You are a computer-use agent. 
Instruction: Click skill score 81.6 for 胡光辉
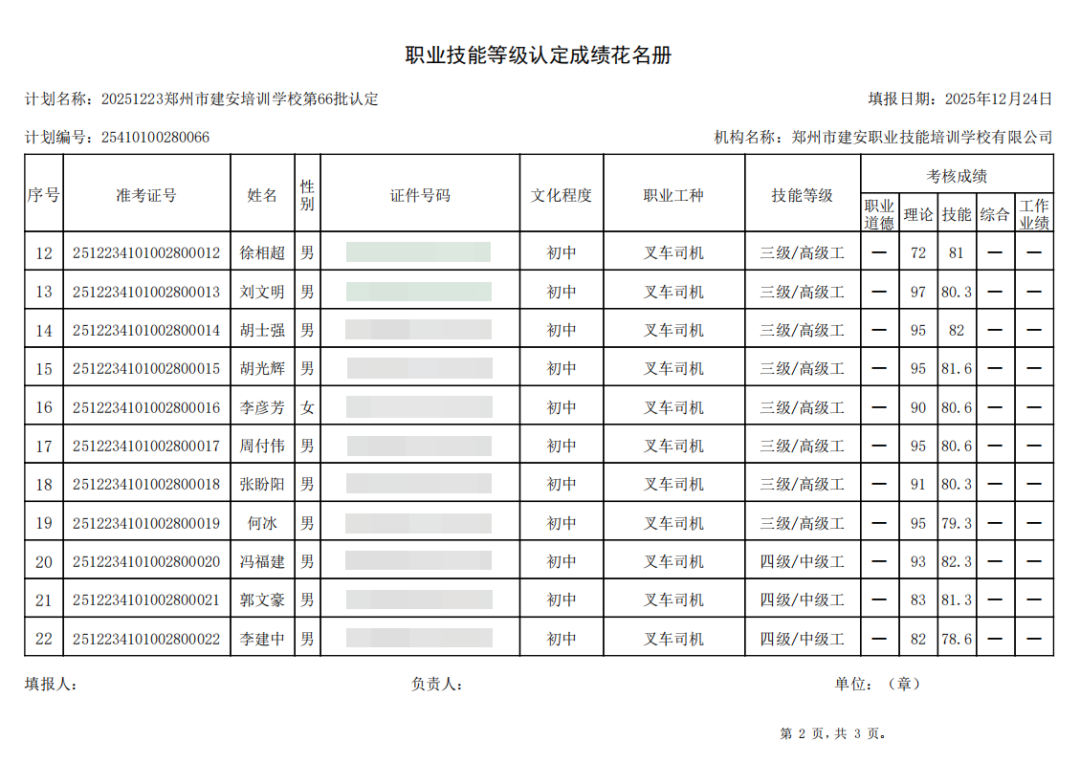pos(957,368)
